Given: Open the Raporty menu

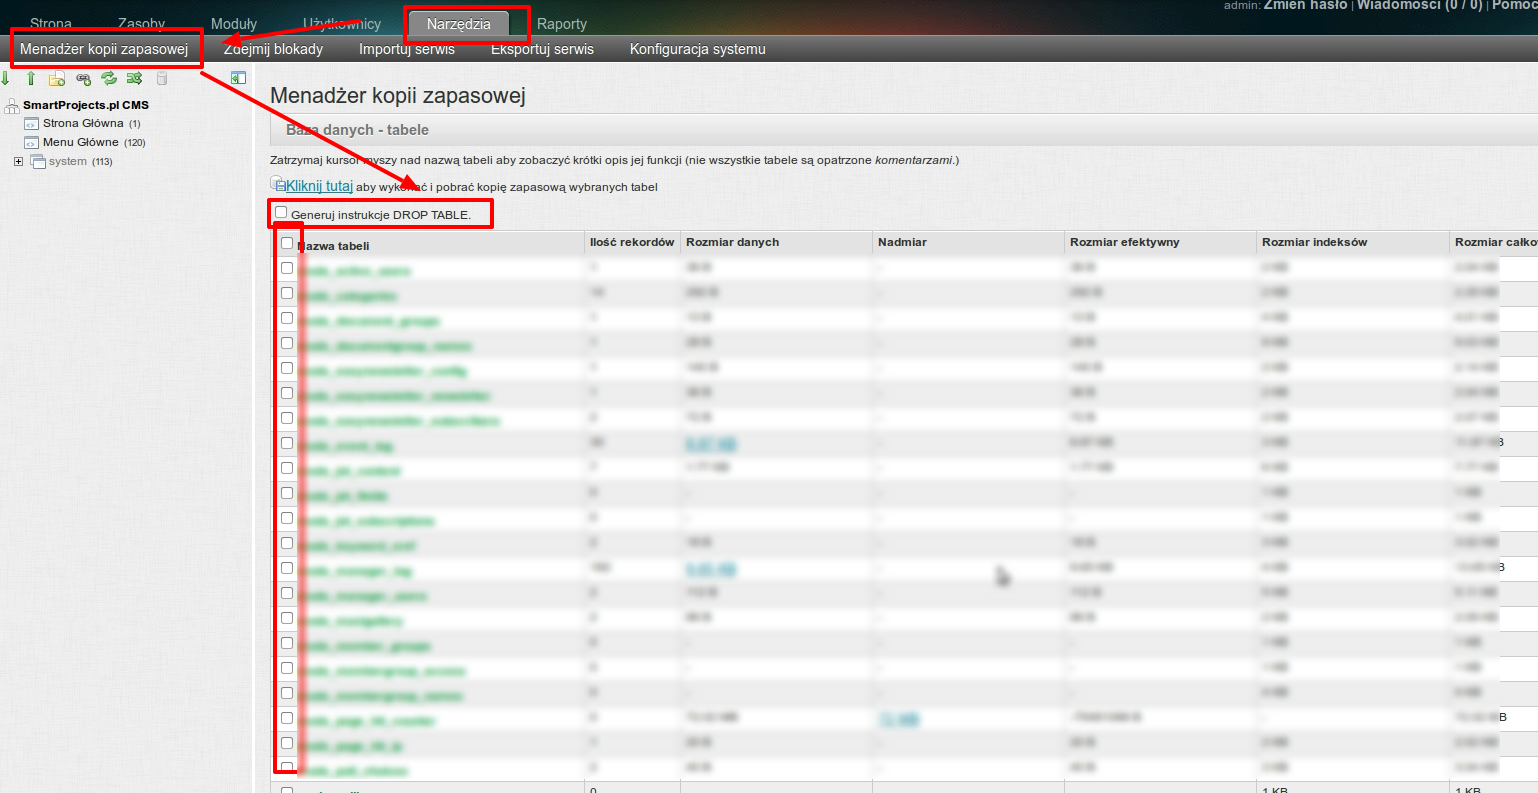Looking at the screenshot, I should [562, 24].
